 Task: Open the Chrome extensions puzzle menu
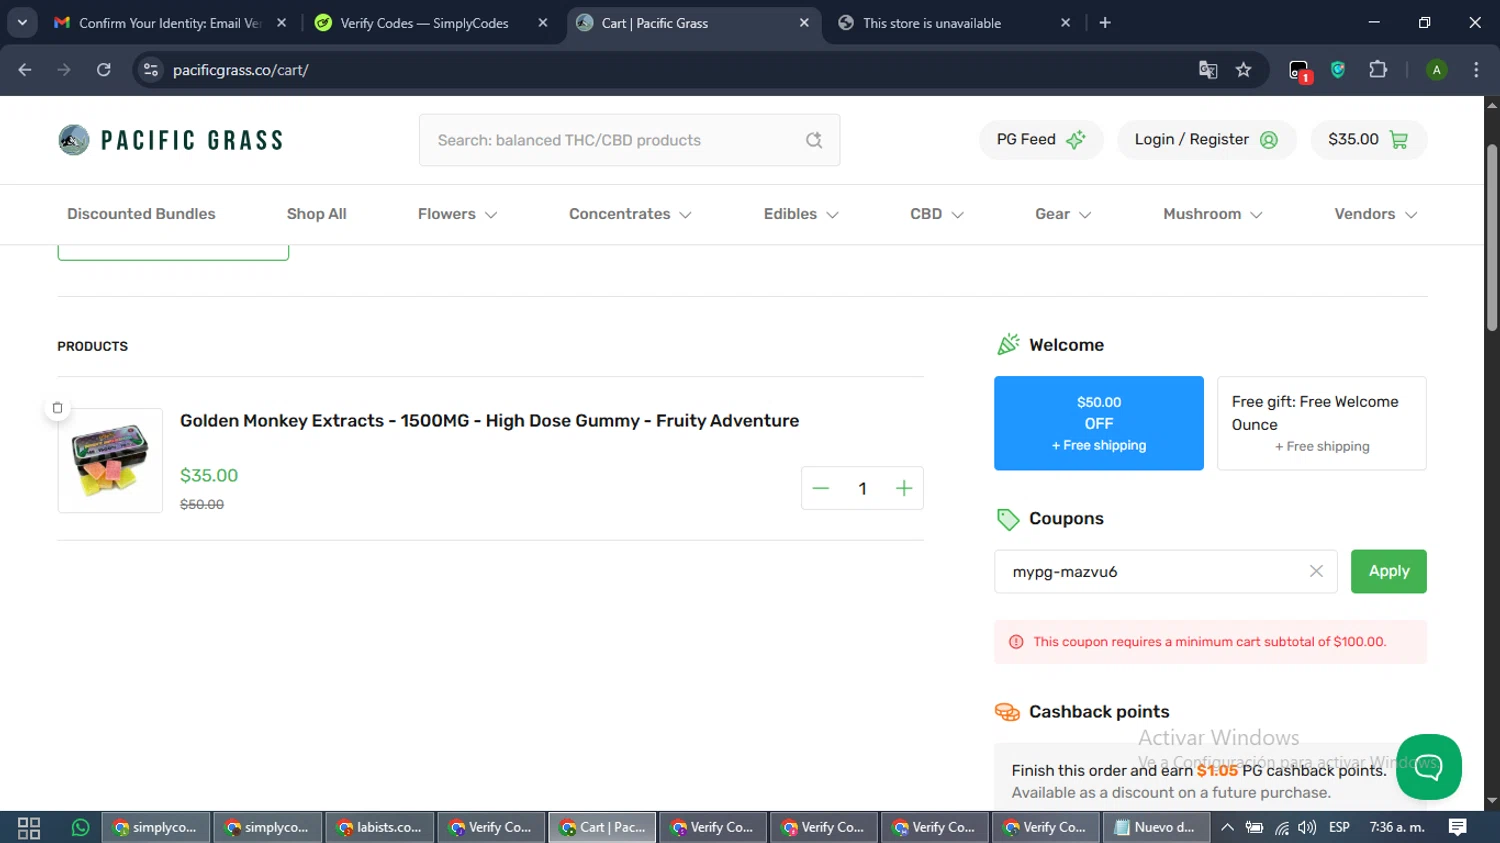click(1378, 70)
